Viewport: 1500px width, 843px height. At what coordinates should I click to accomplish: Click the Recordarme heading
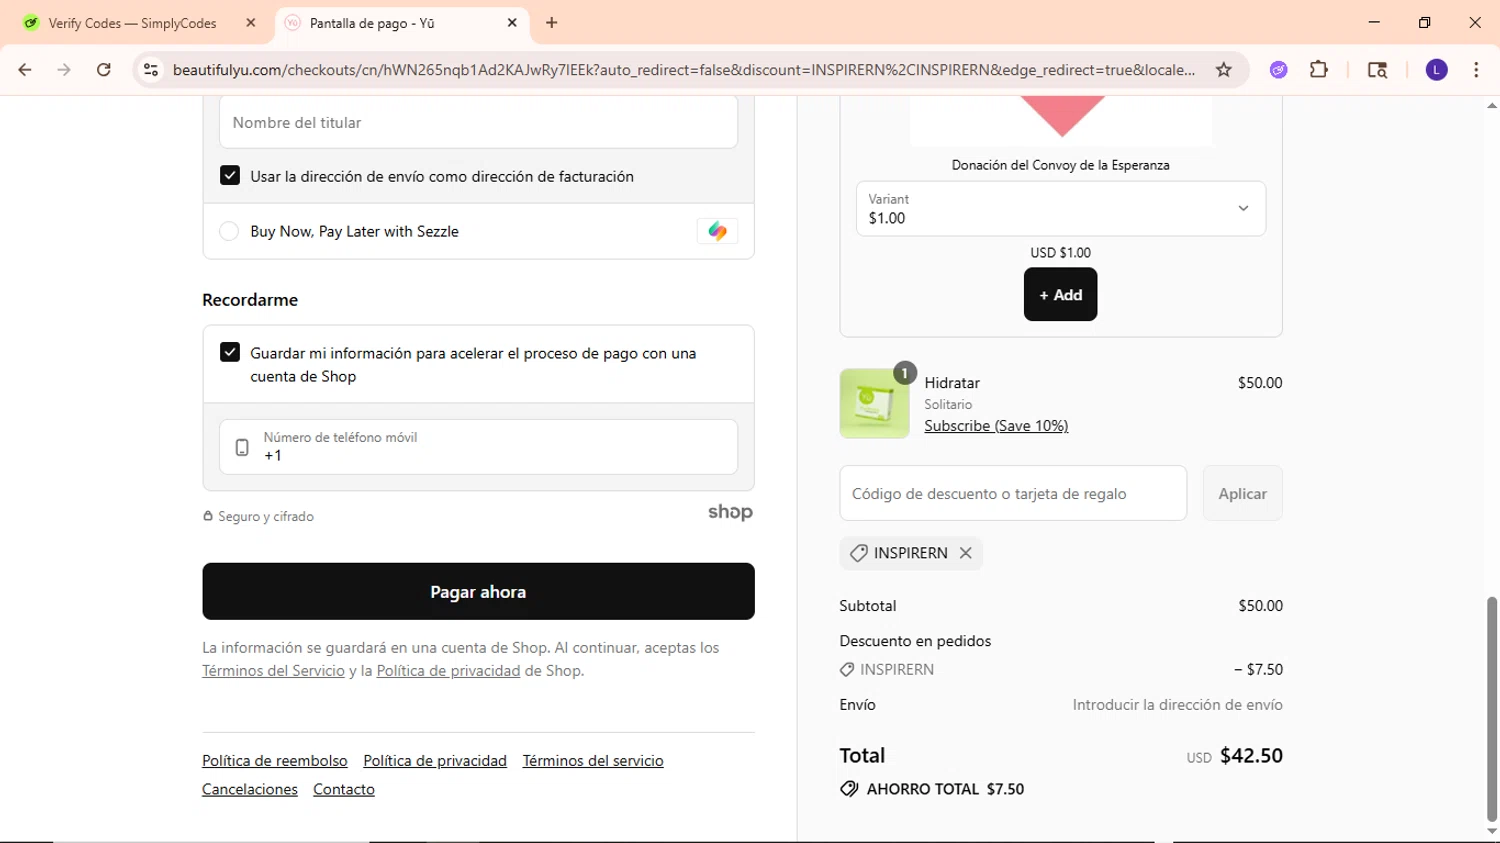[250, 300]
